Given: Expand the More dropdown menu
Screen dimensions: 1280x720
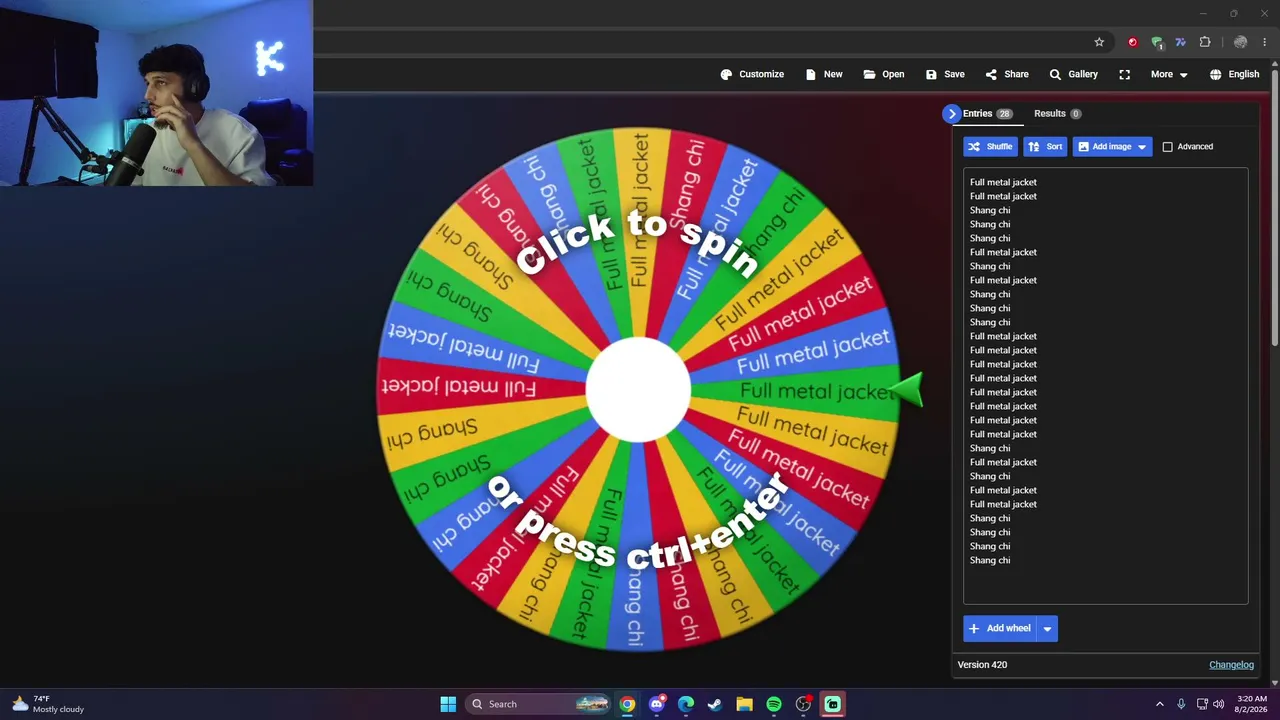Looking at the screenshot, I should point(1169,74).
